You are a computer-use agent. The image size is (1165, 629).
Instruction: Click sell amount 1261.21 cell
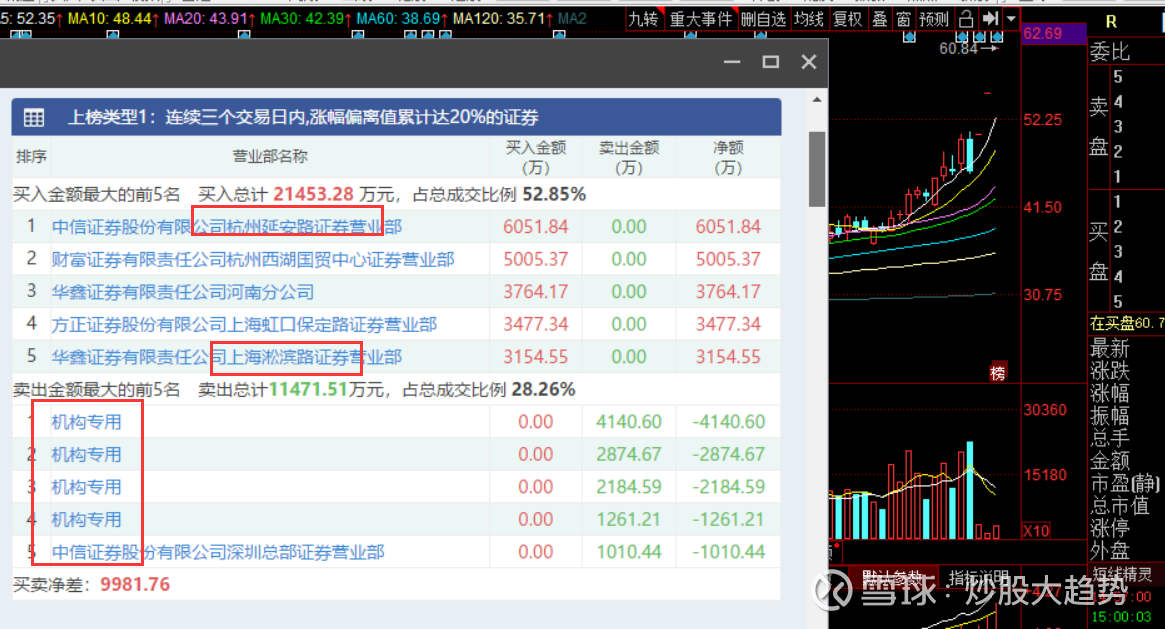(629, 520)
